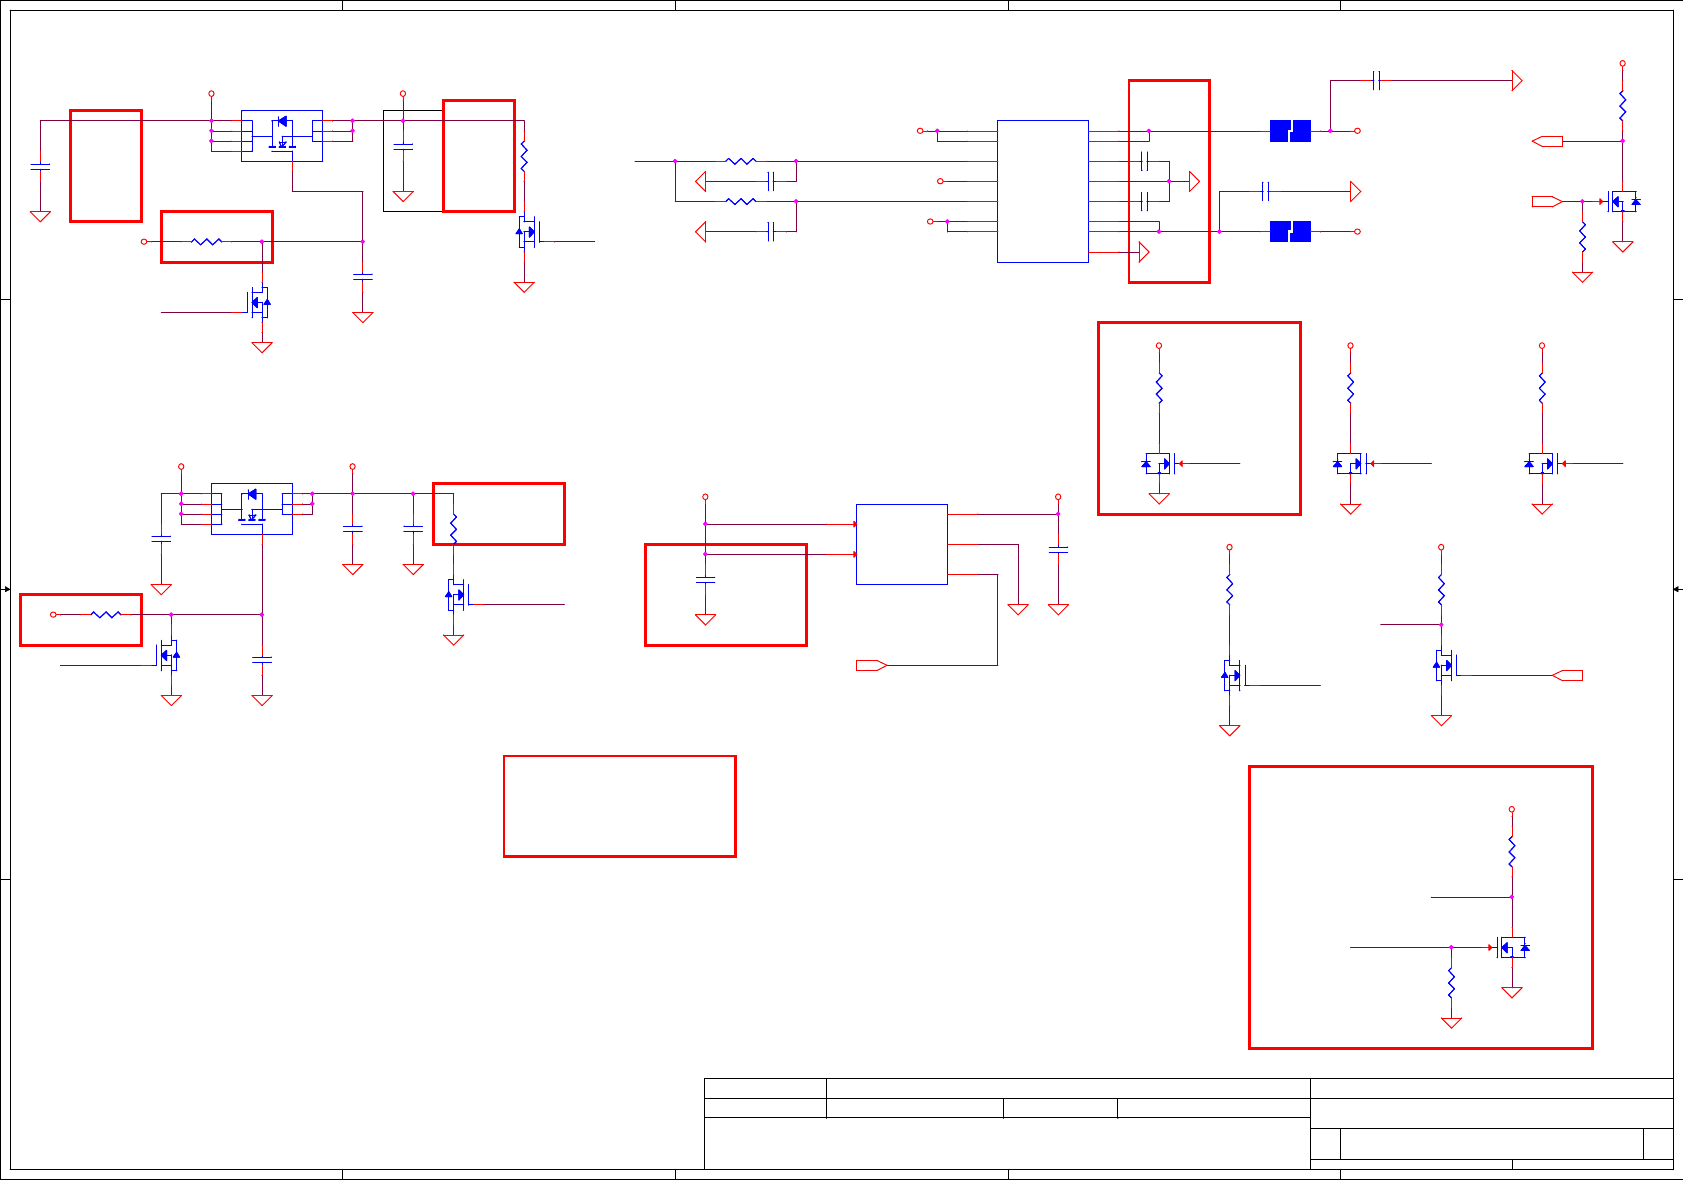Select the input port feeding the top-right transistor gate
The width and height of the screenshot is (1683, 1180).
tap(1547, 201)
